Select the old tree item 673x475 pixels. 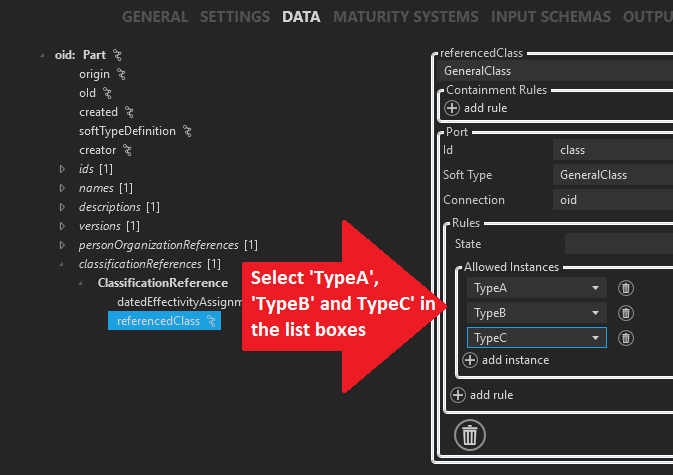(88, 93)
